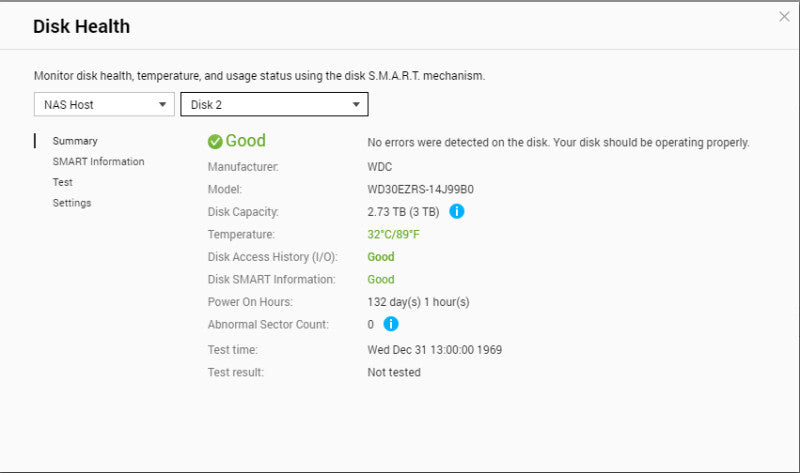Click the Power On Hours: label
This screenshot has width=800, height=473.
(250, 302)
